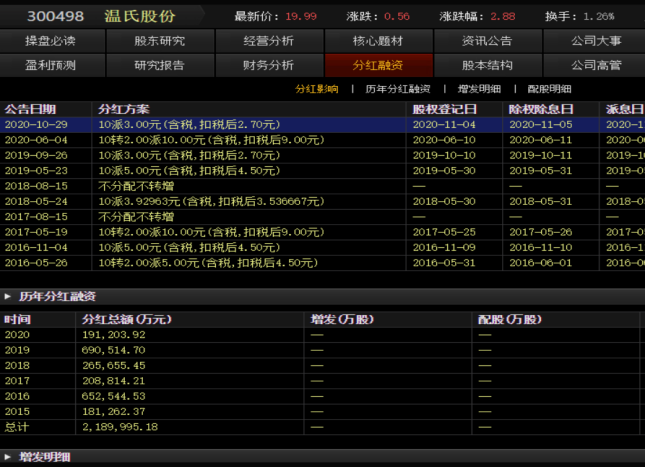This screenshot has height=468, width=646.
Task: Open the 核心题材 tab
Action: tap(378, 41)
